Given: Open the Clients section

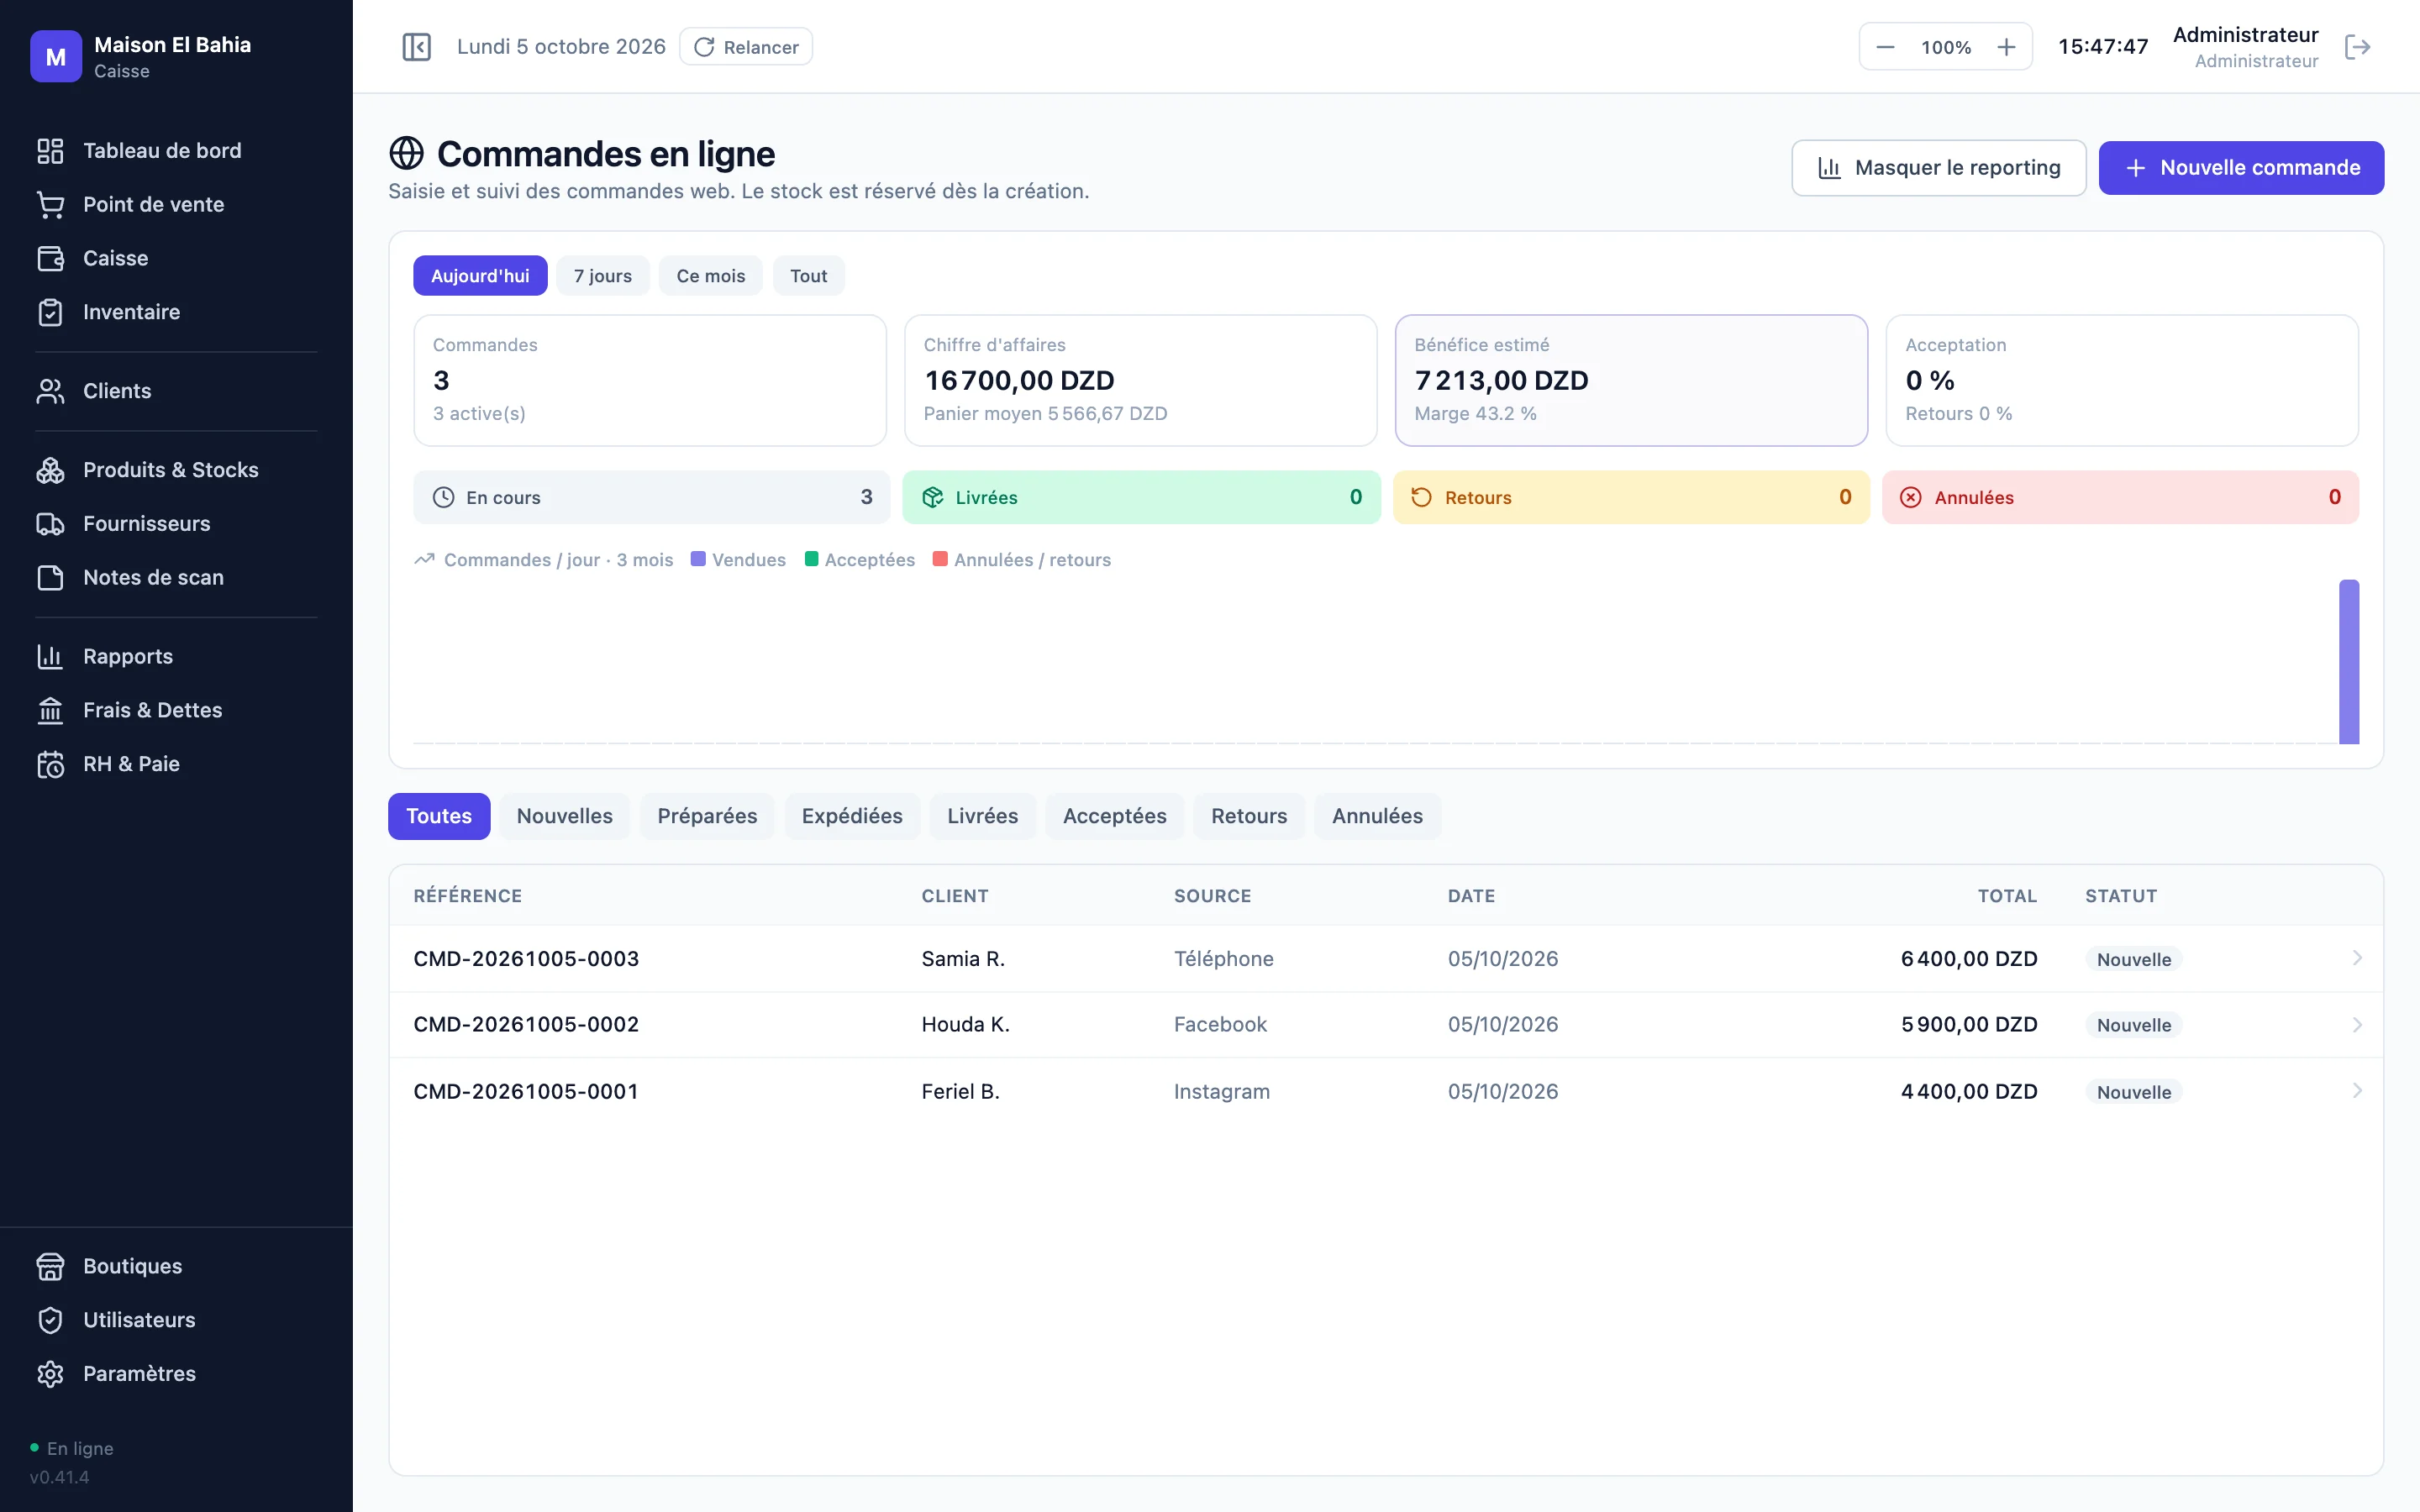Looking at the screenshot, I should 117,391.
